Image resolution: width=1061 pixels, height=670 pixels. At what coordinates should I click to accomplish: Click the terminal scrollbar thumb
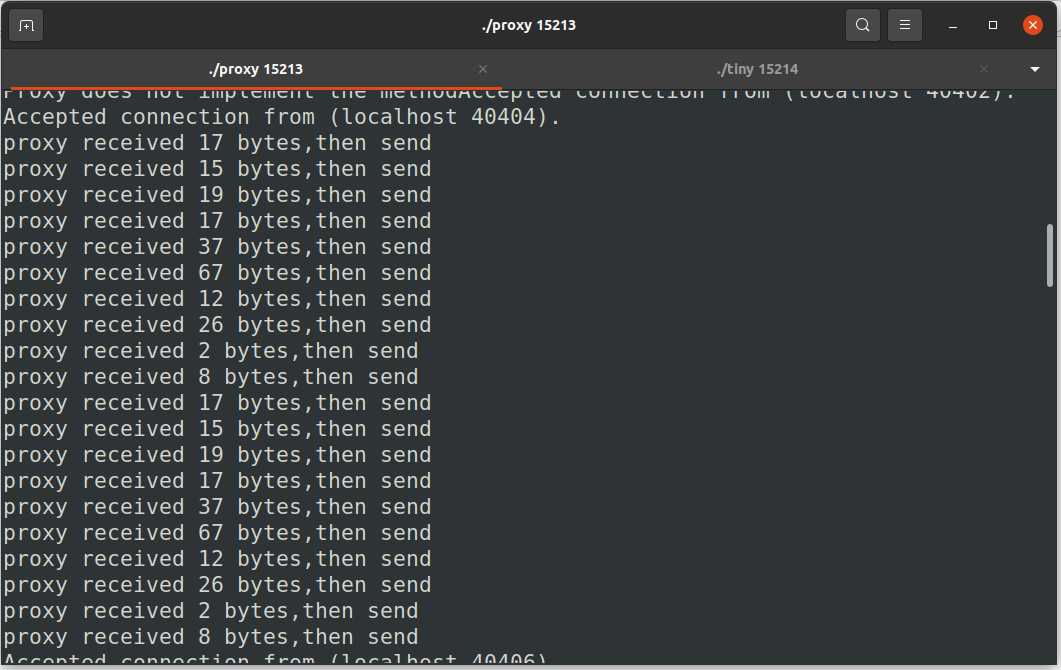click(1050, 255)
